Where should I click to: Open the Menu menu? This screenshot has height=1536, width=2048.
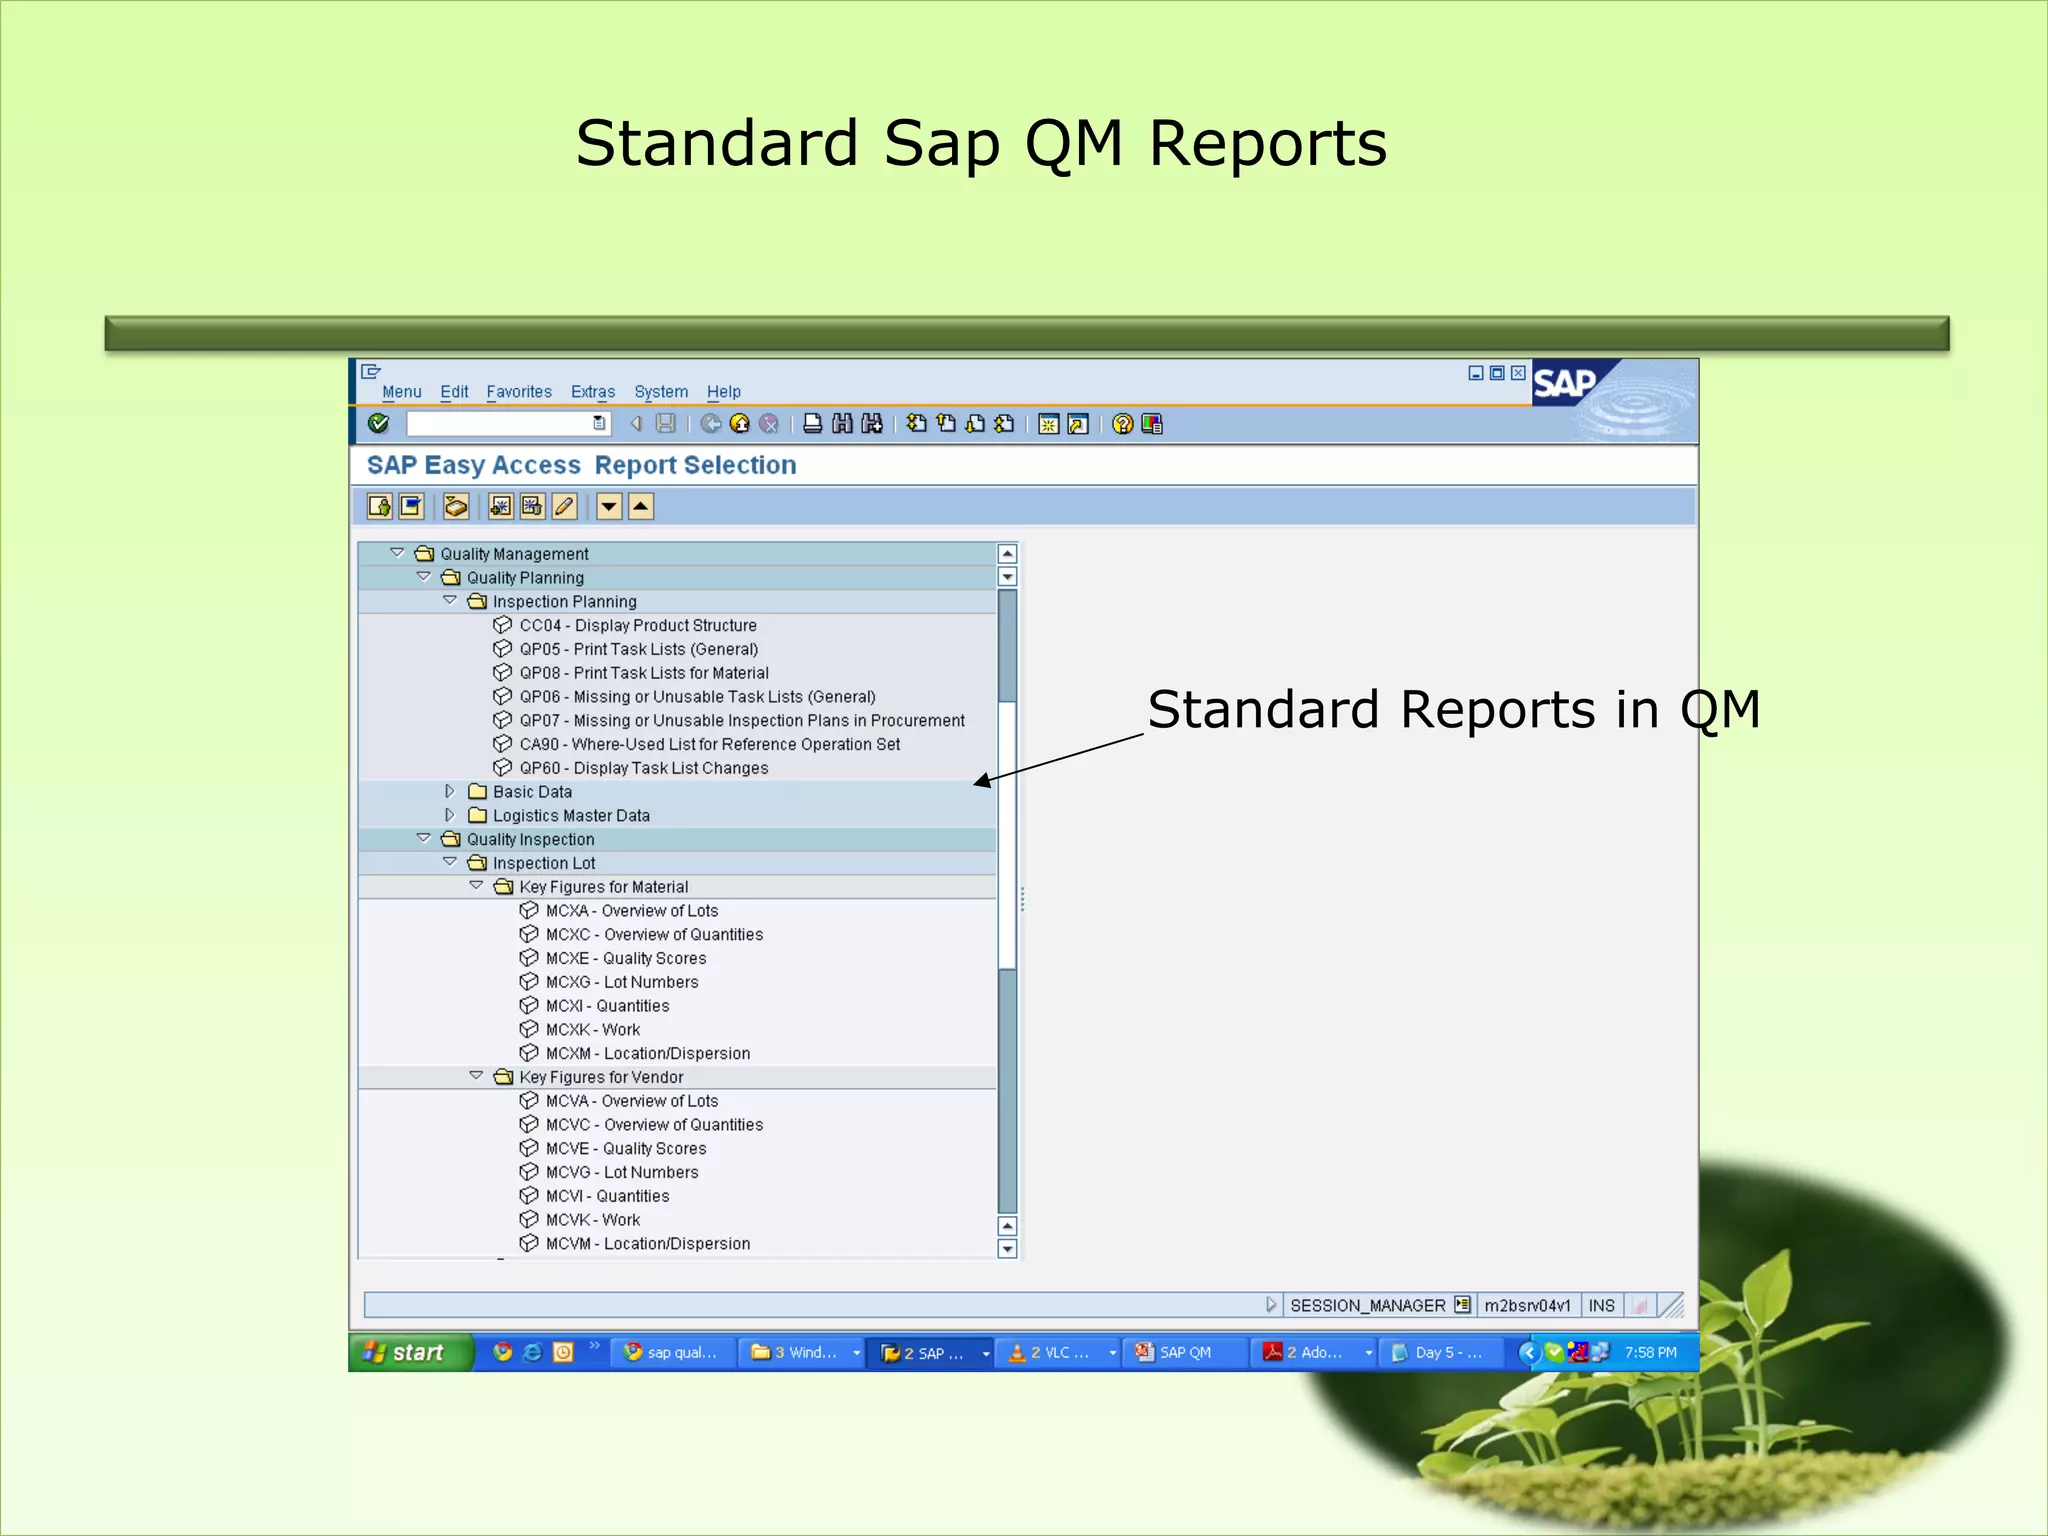[x=401, y=392]
